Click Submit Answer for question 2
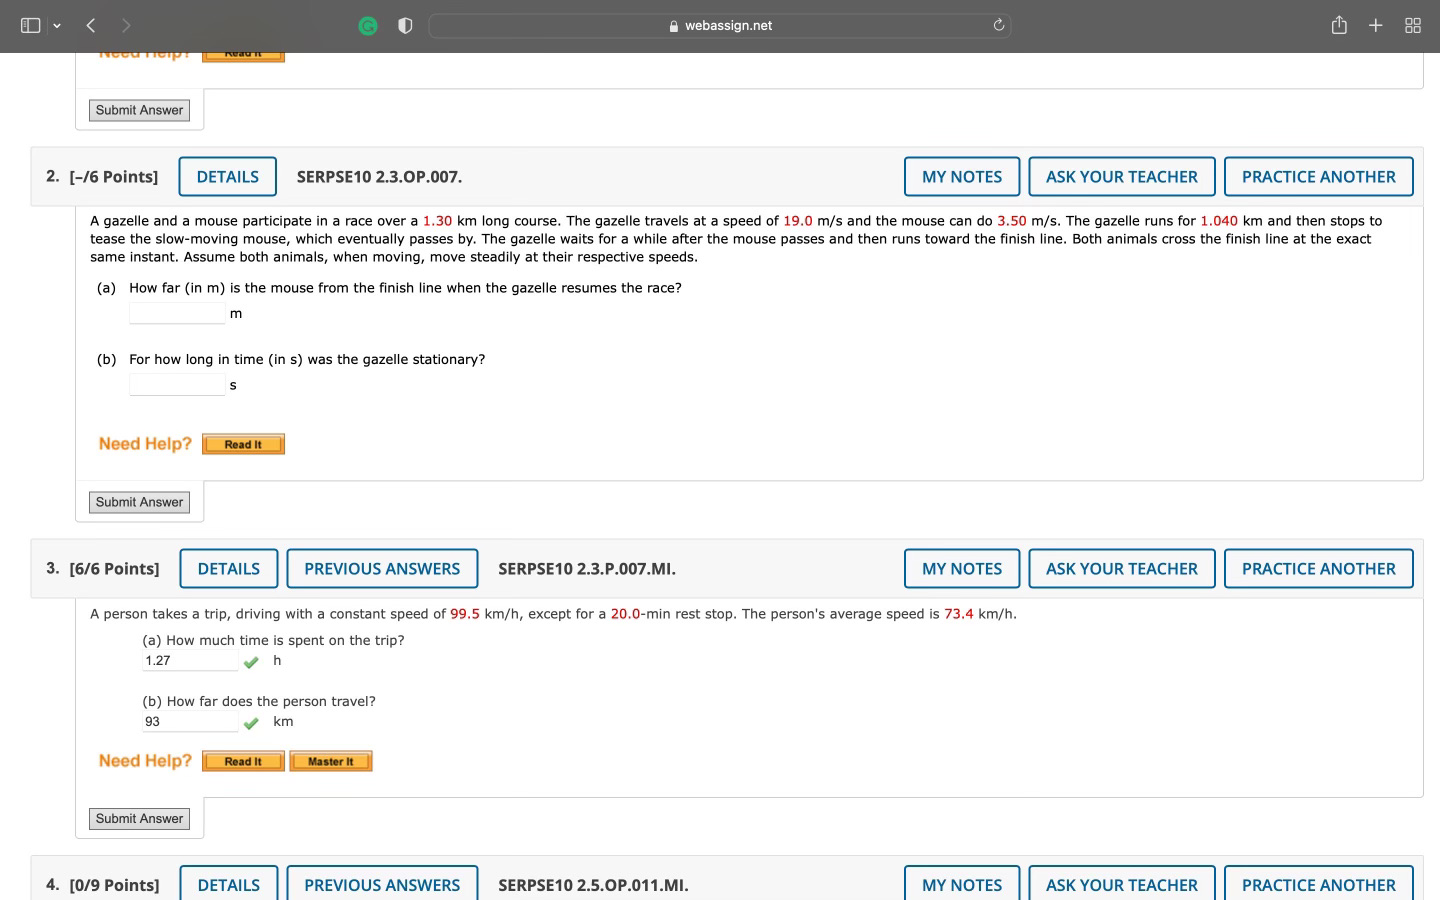1440x900 pixels. [x=139, y=502]
